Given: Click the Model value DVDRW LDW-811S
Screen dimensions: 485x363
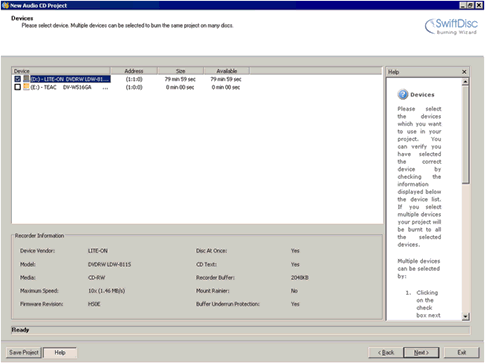Looking at the screenshot, I should pos(109,264).
